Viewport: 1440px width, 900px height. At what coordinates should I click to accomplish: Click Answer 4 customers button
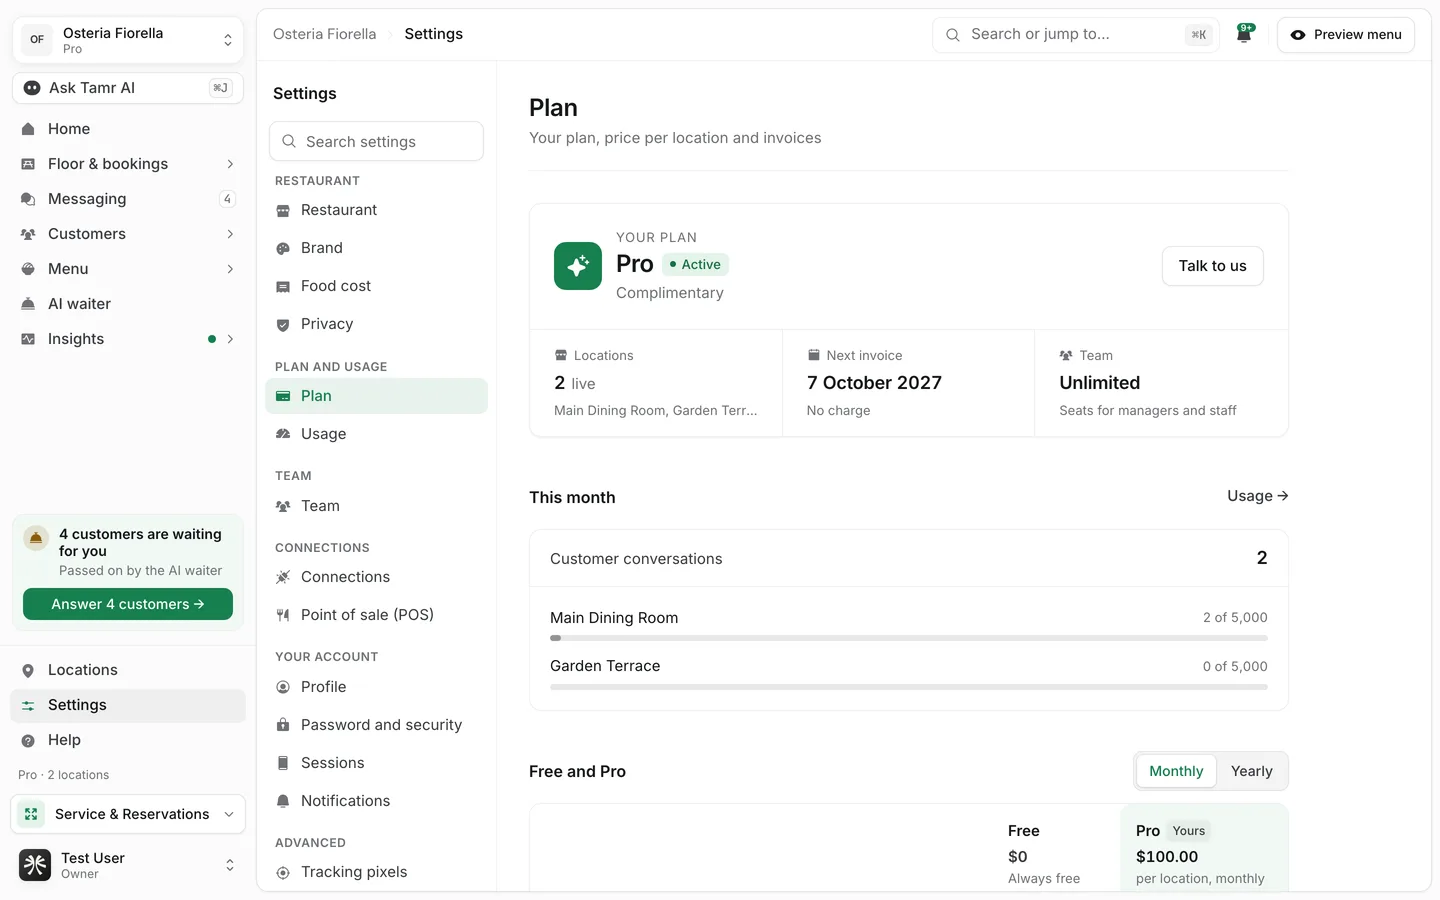[128, 604]
